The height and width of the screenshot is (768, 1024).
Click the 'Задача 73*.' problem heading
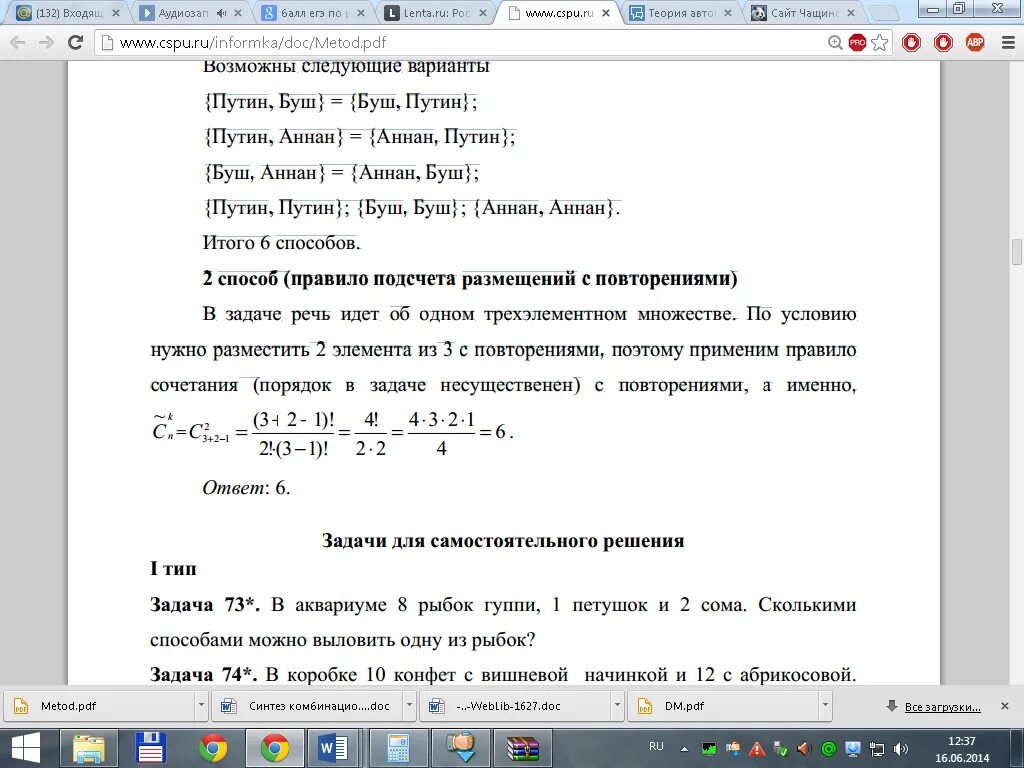tap(204, 605)
